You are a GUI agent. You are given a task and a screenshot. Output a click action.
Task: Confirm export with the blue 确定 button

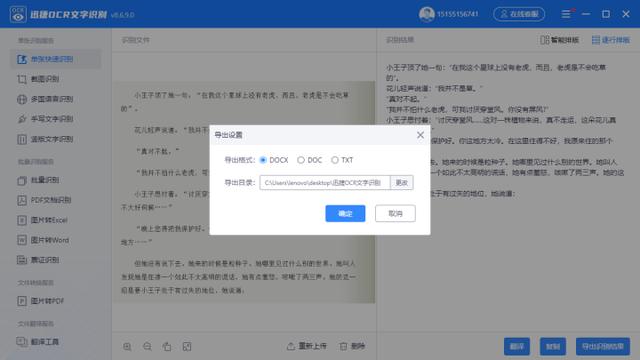[345, 213]
